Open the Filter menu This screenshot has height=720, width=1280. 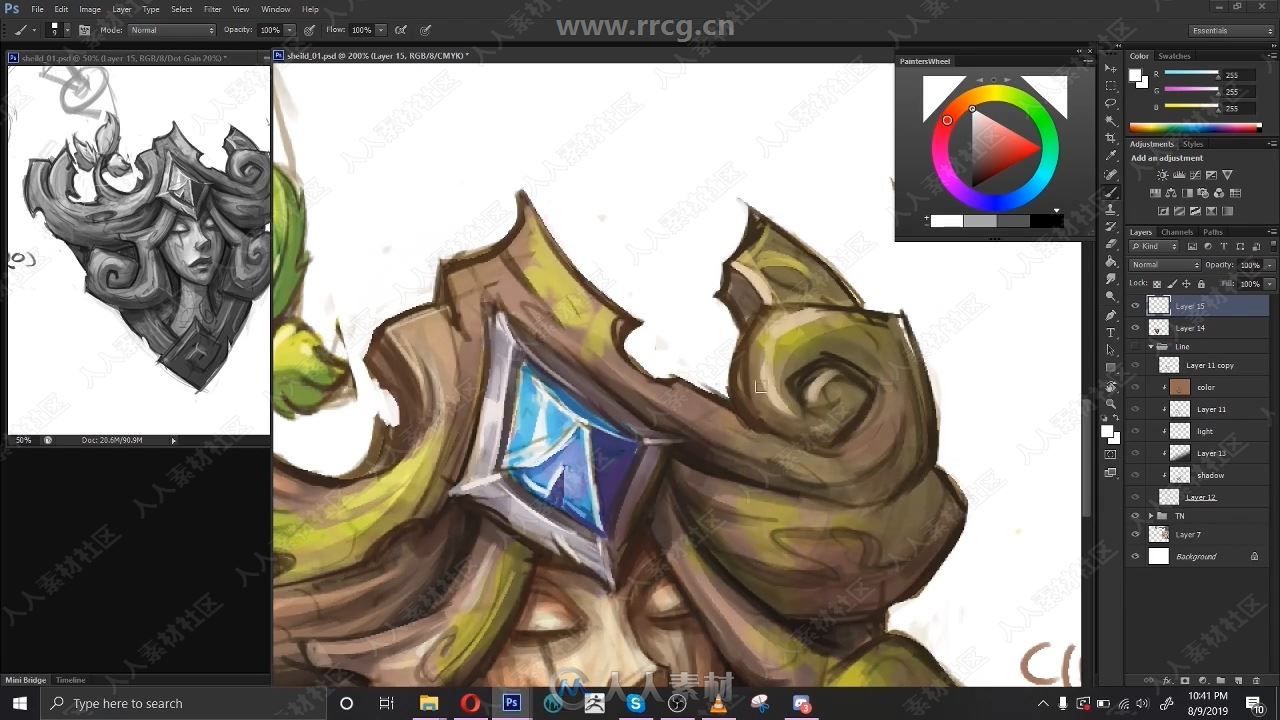213,9
